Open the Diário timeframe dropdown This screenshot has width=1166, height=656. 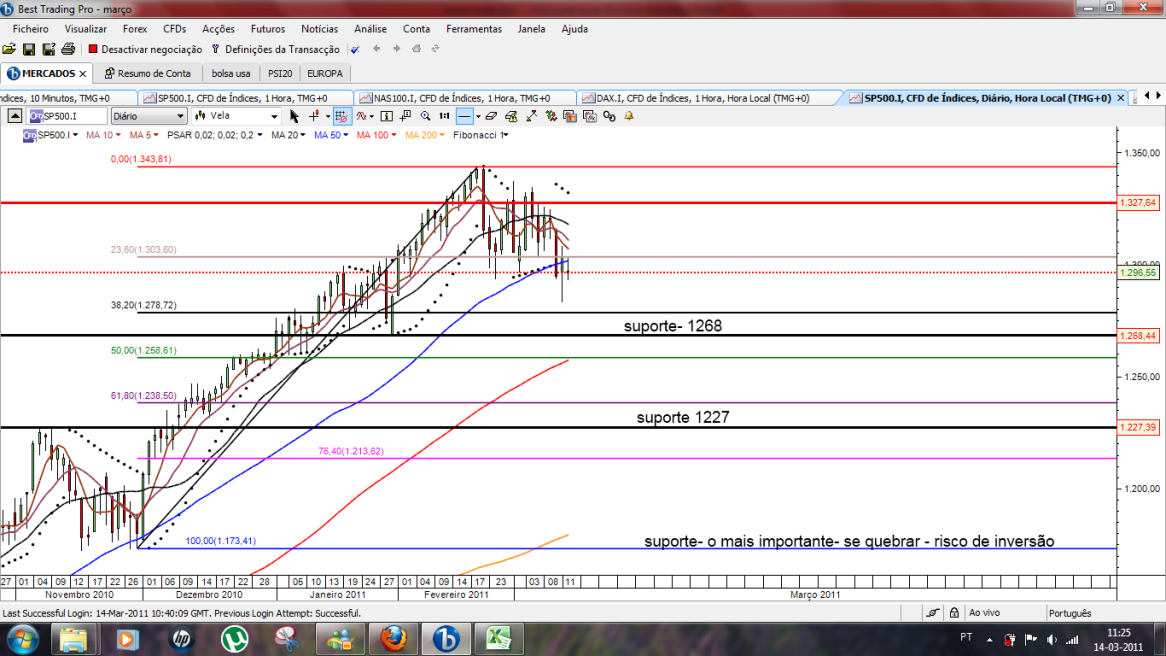coord(149,116)
